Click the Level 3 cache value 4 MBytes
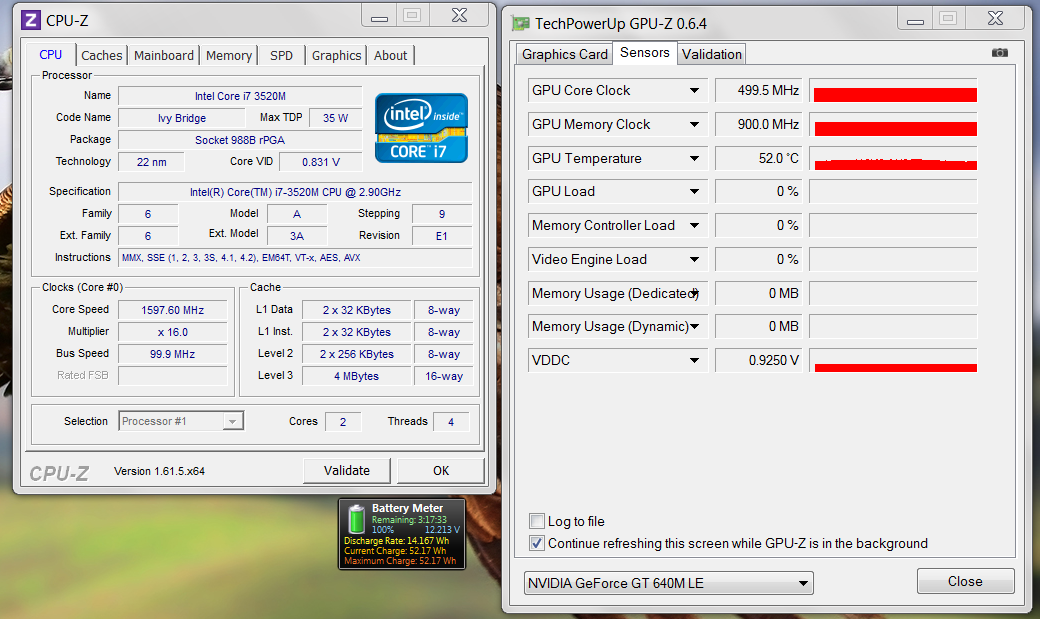This screenshot has height=619, width=1040. pos(356,376)
